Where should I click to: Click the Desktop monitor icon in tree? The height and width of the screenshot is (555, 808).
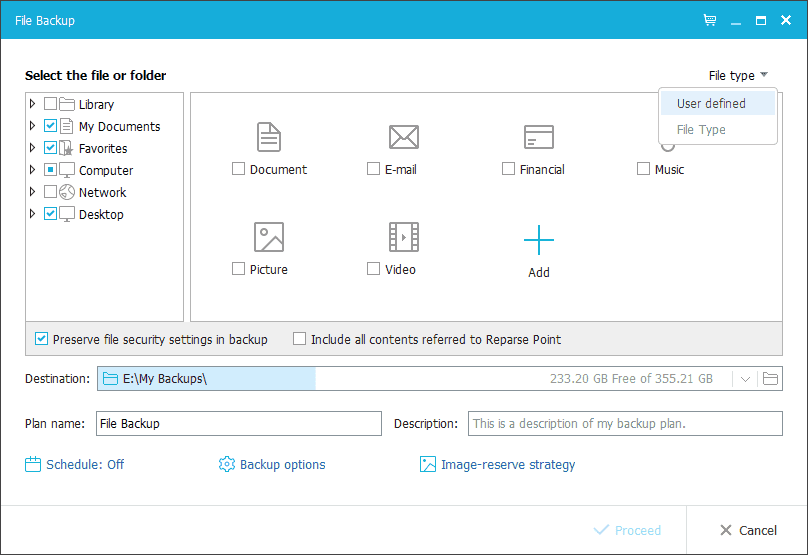click(67, 214)
